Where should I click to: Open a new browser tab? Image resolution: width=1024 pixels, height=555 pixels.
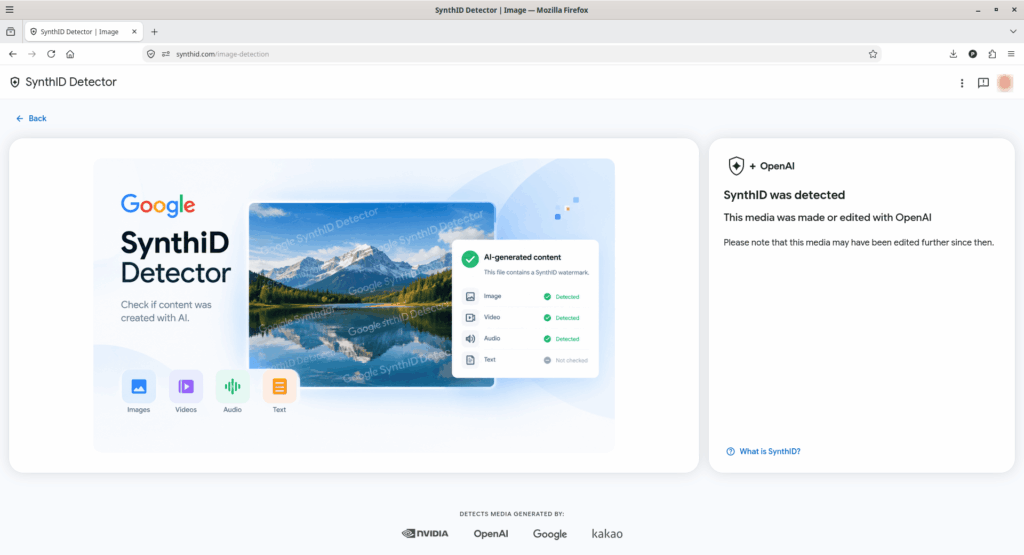pos(154,31)
